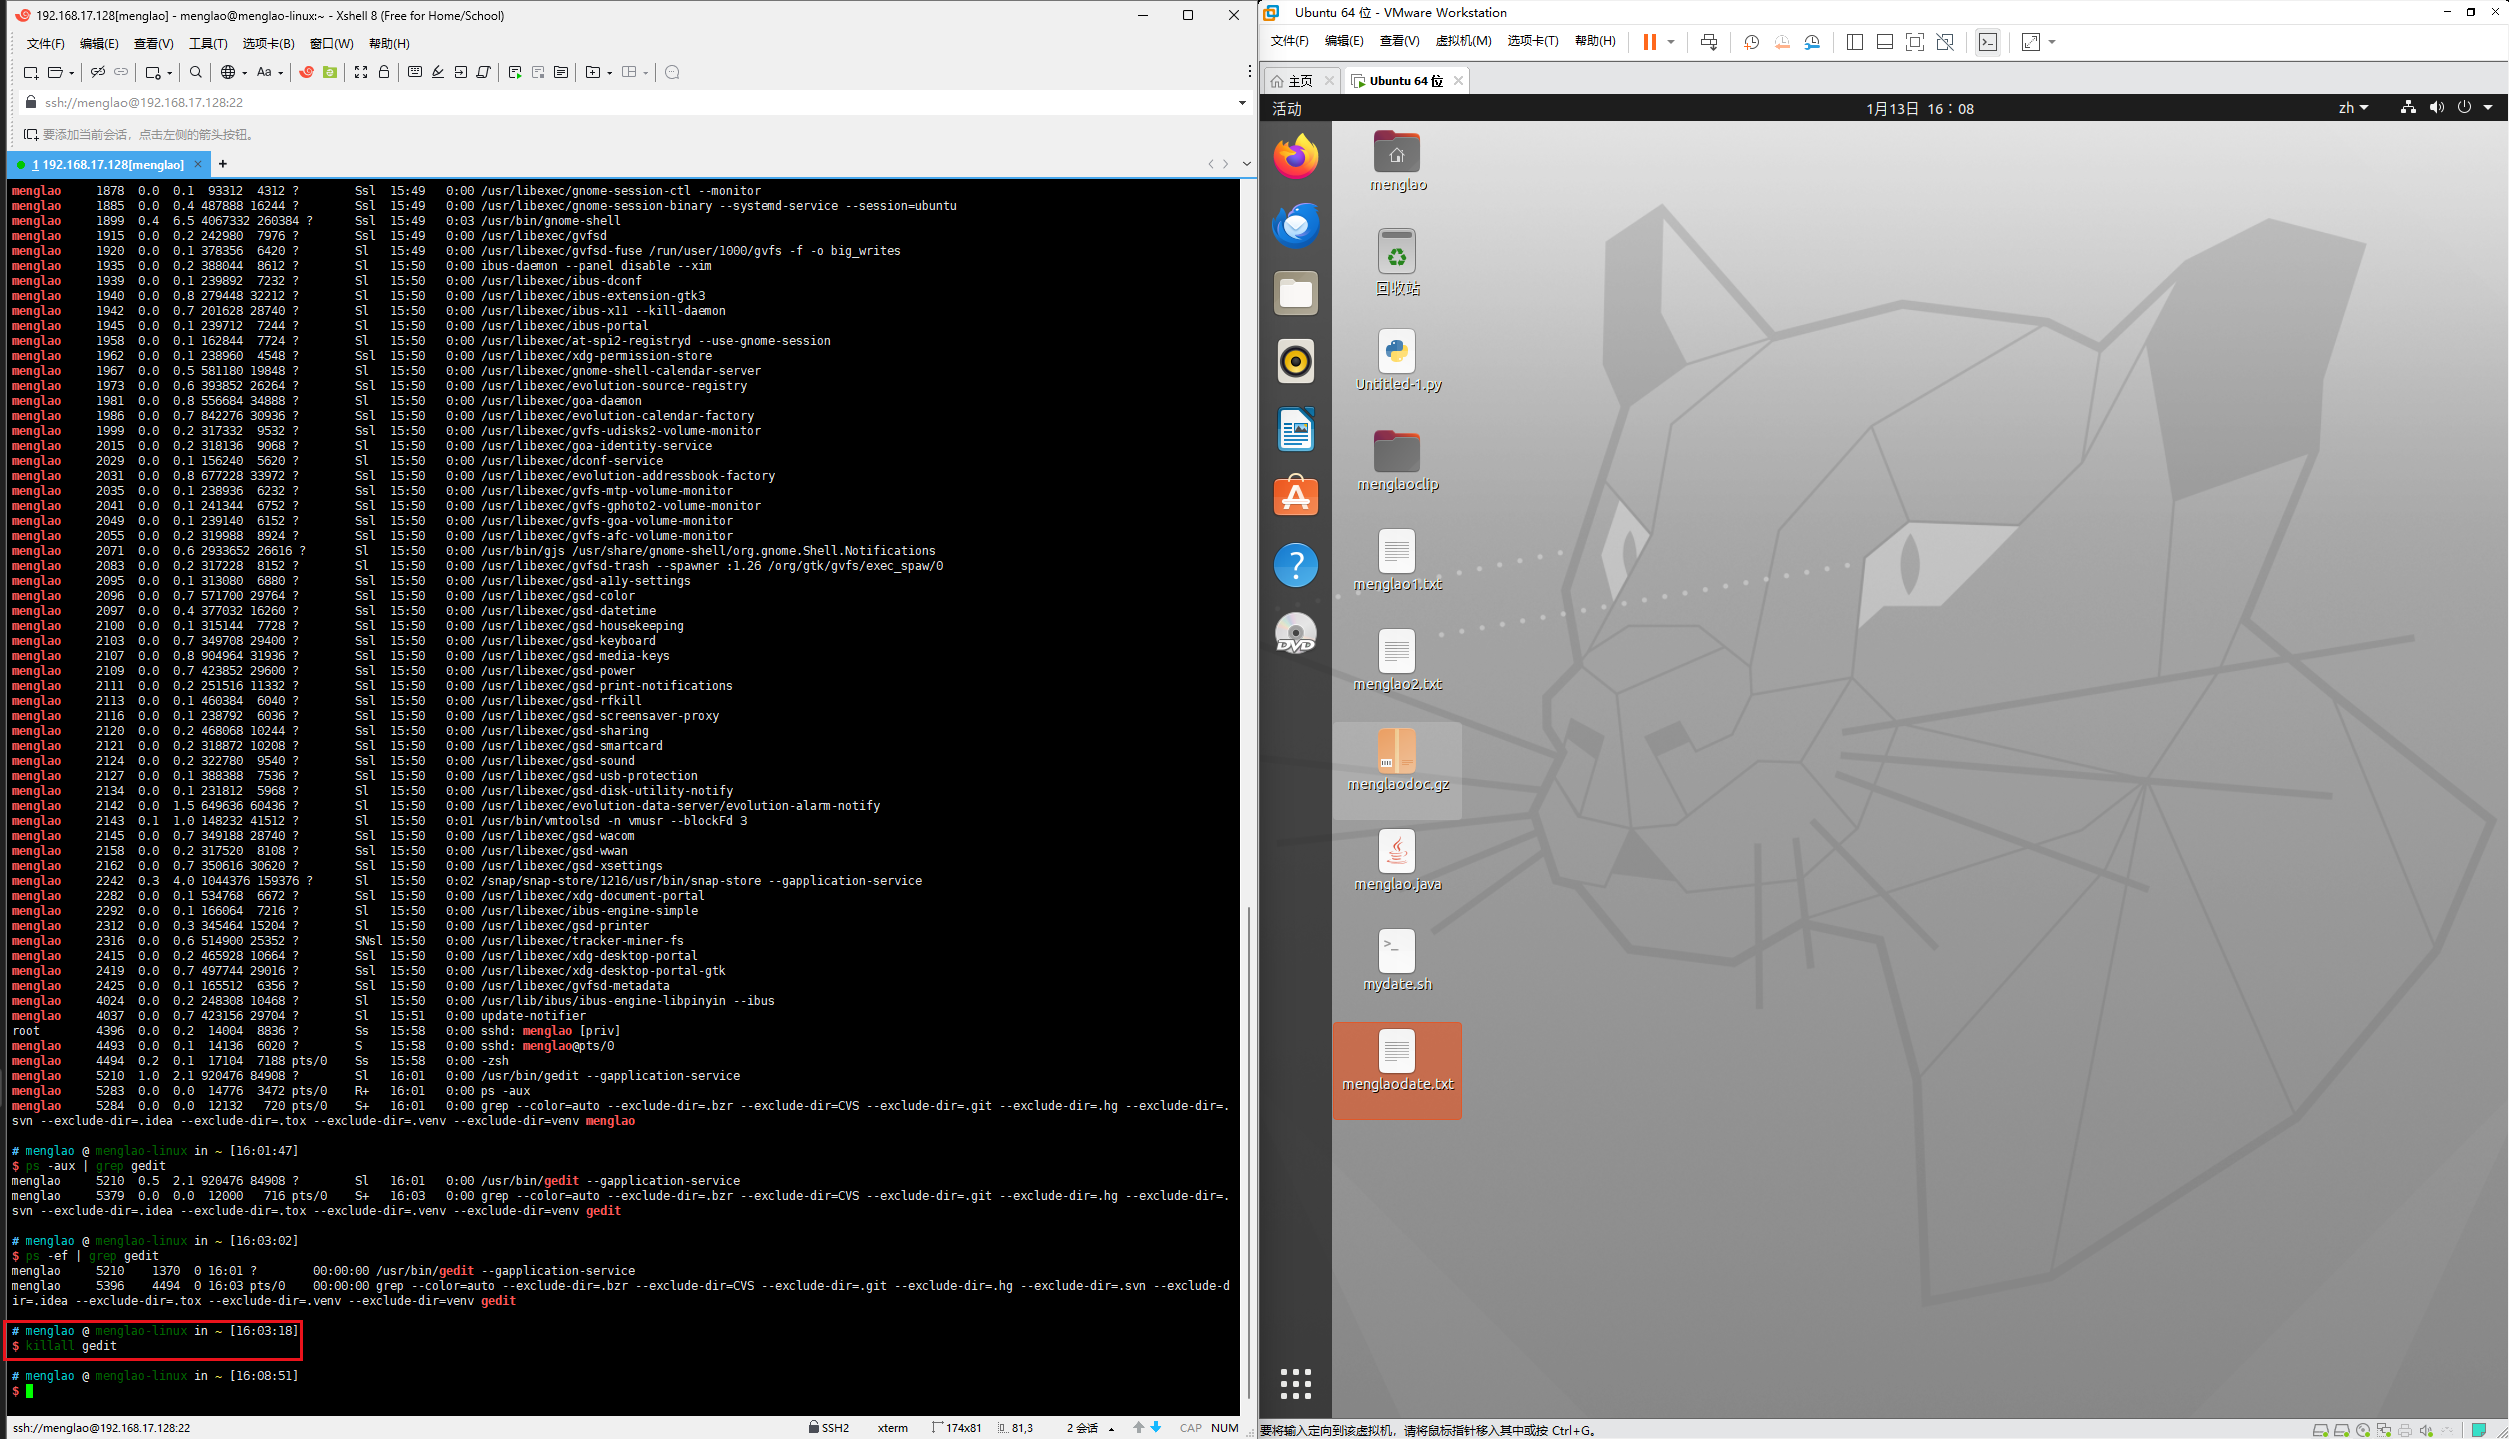The image size is (2509, 1439).
Task: Click the speech-bubble help icon in Xshell
Action: (x=672, y=72)
